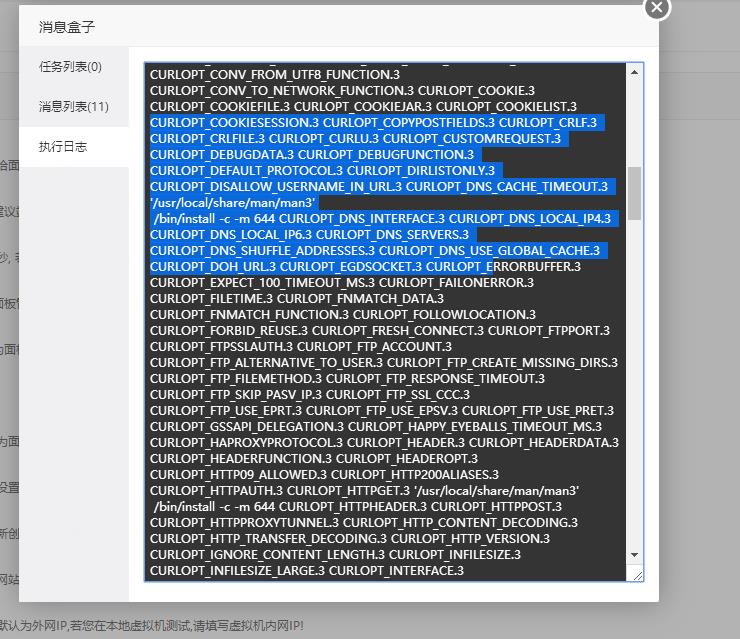Click the text CURLOPT_HTTPAUTH.3
Viewport: 740px width, 639px height.
[216, 492]
